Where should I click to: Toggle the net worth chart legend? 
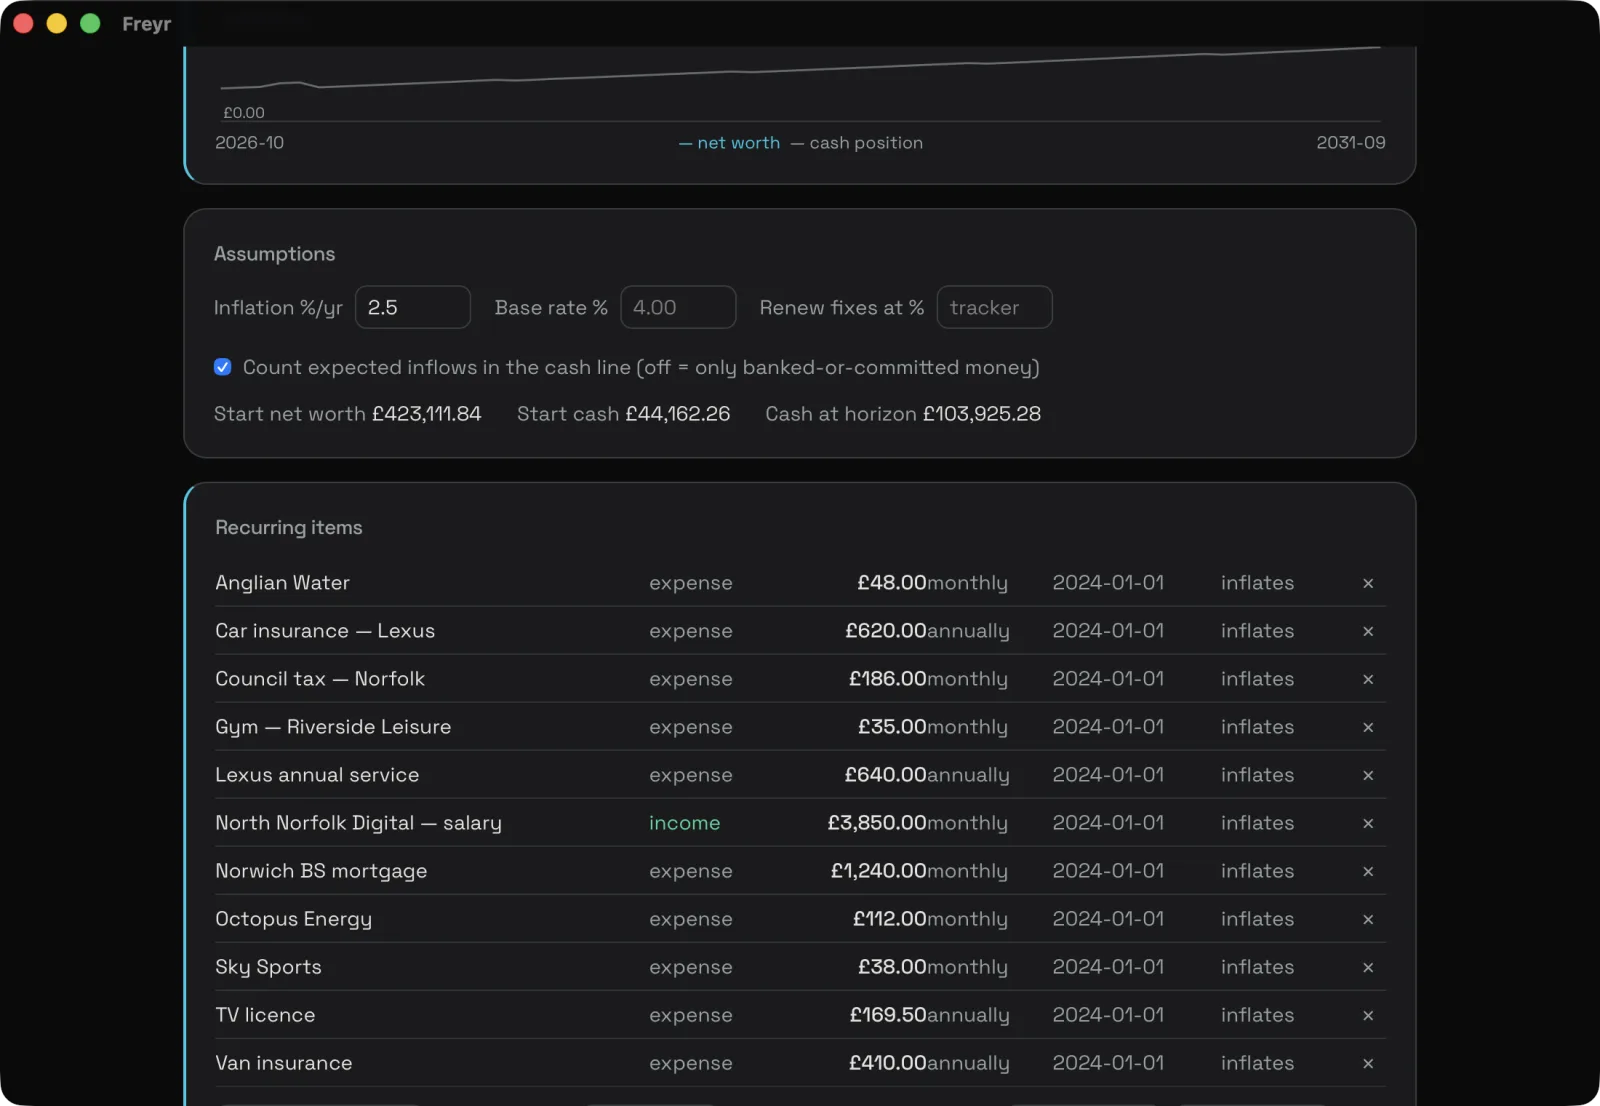coord(729,143)
